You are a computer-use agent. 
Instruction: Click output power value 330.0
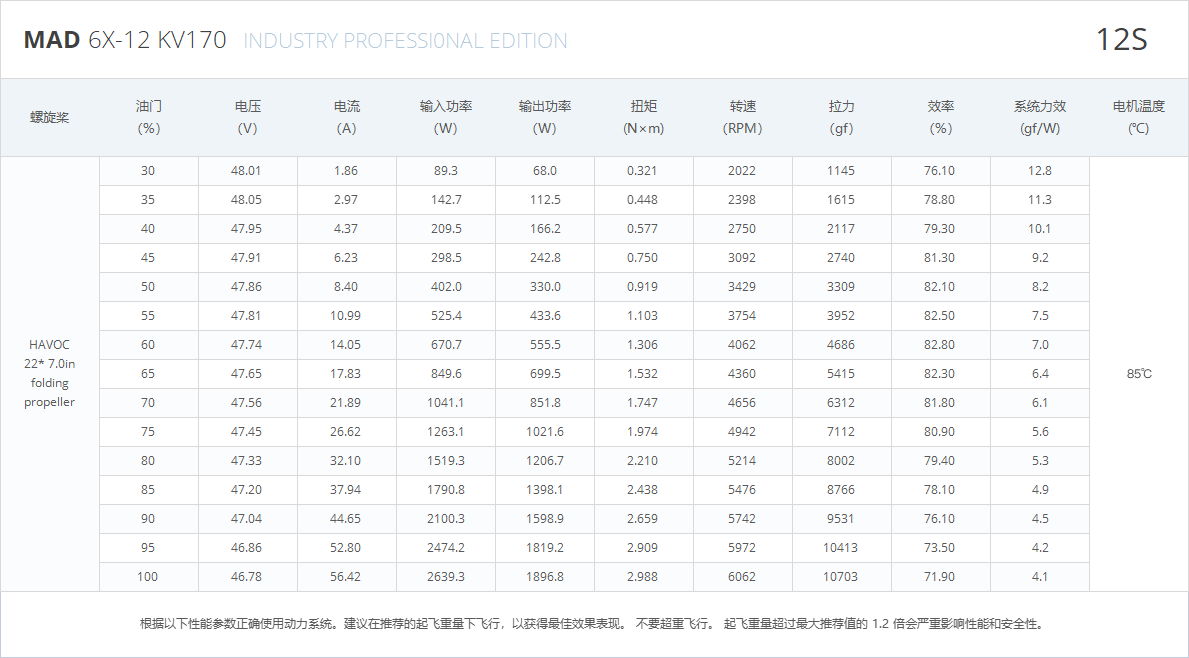[545, 287]
